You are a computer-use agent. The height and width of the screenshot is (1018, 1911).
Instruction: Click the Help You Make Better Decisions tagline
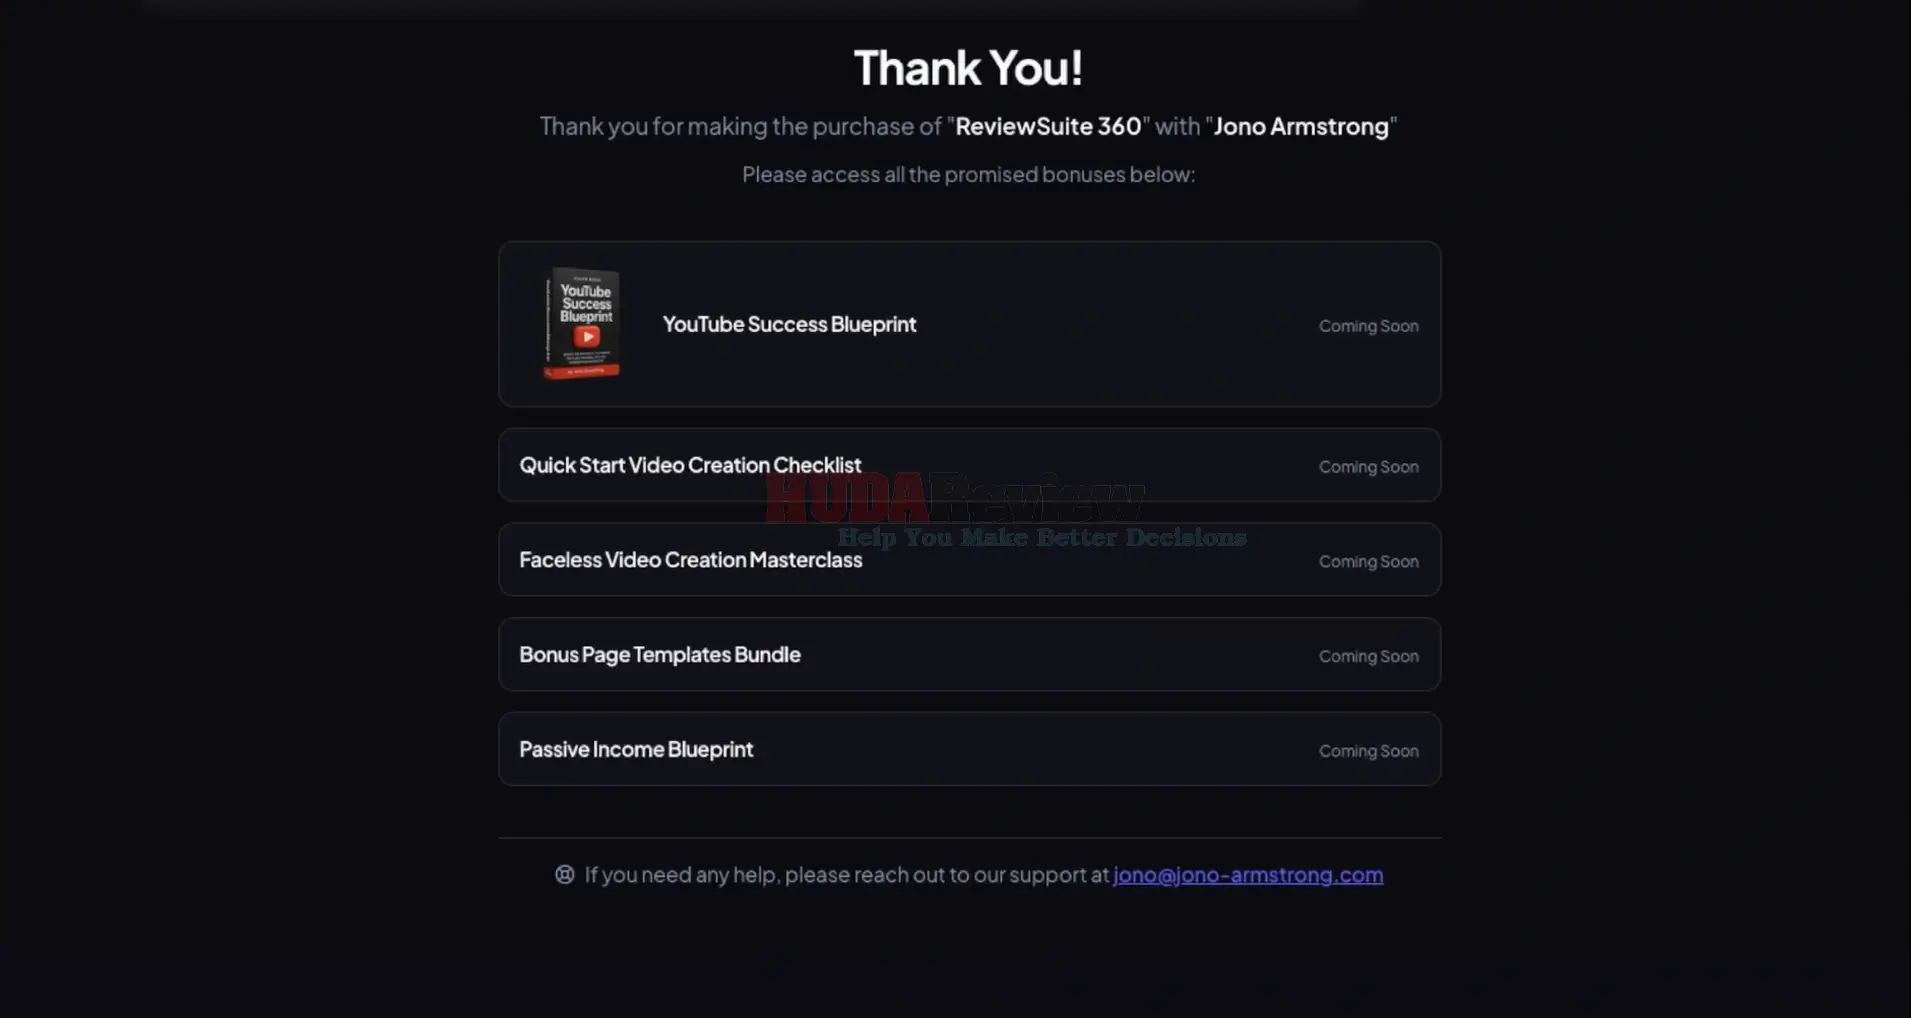(1042, 537)
